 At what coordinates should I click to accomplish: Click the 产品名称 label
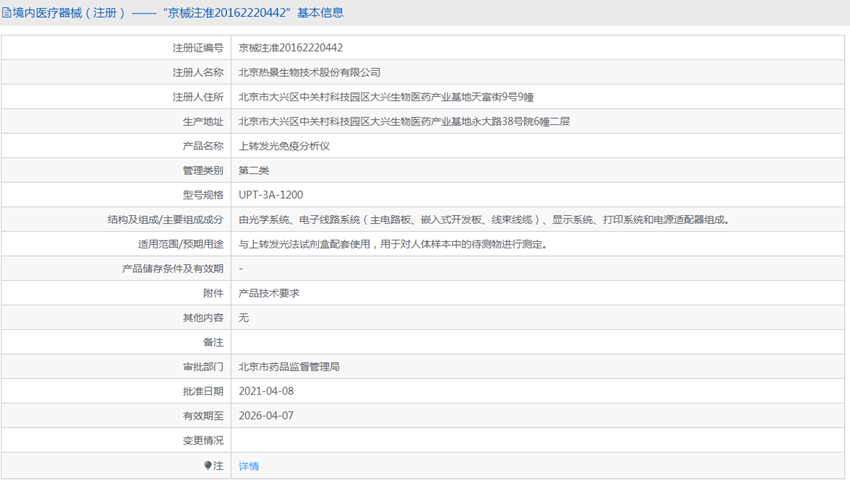[203, 146]
